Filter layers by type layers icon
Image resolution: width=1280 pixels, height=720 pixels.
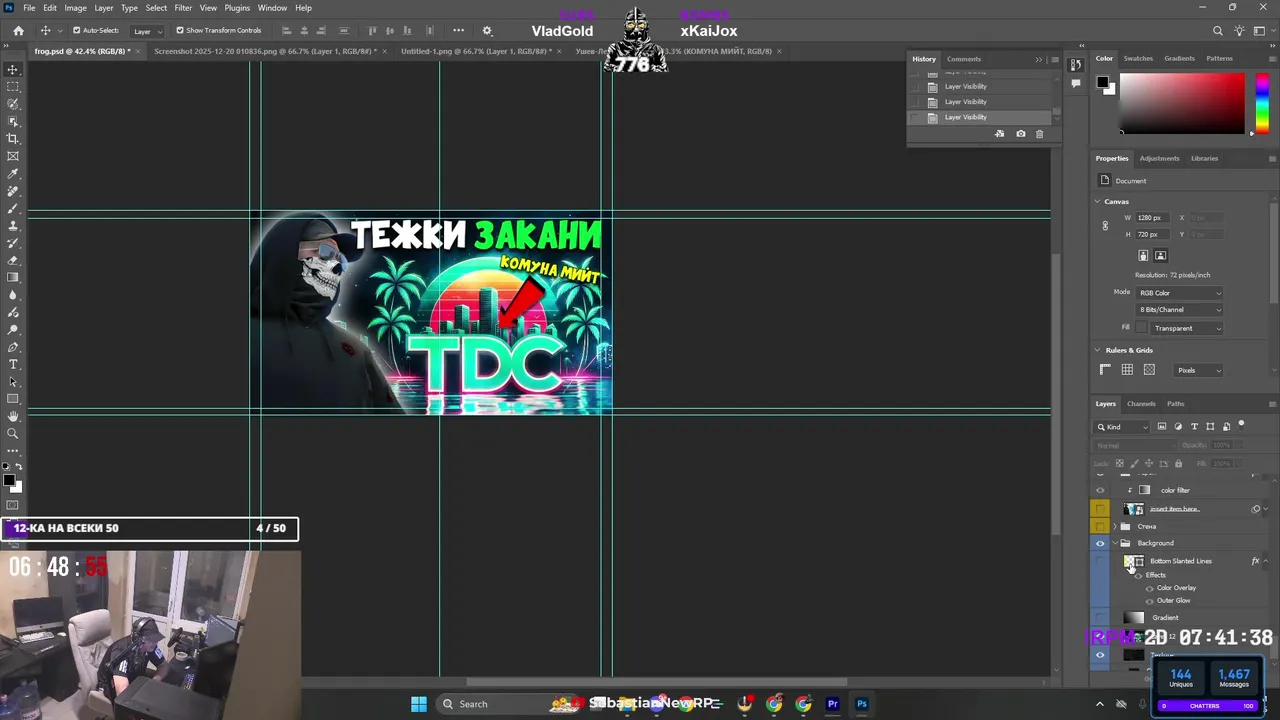point(1194,427)
